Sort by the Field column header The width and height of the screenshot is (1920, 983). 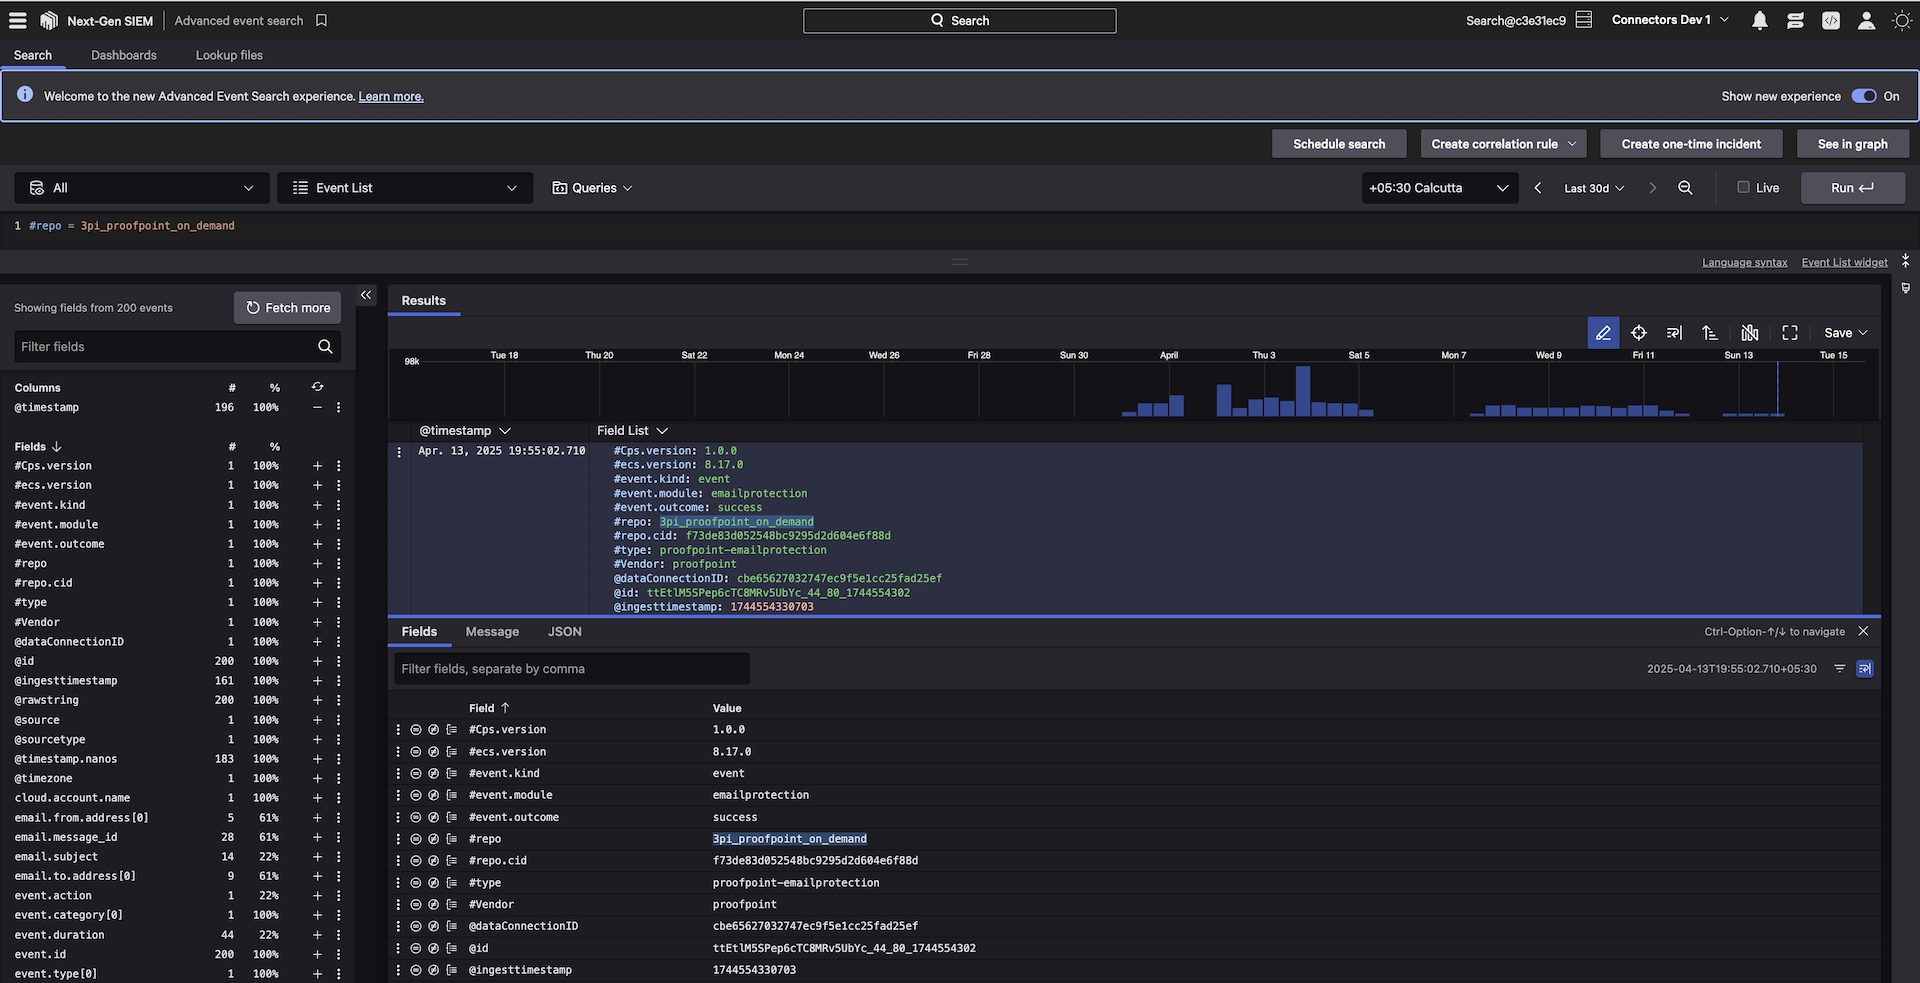(x=489, y=708)
